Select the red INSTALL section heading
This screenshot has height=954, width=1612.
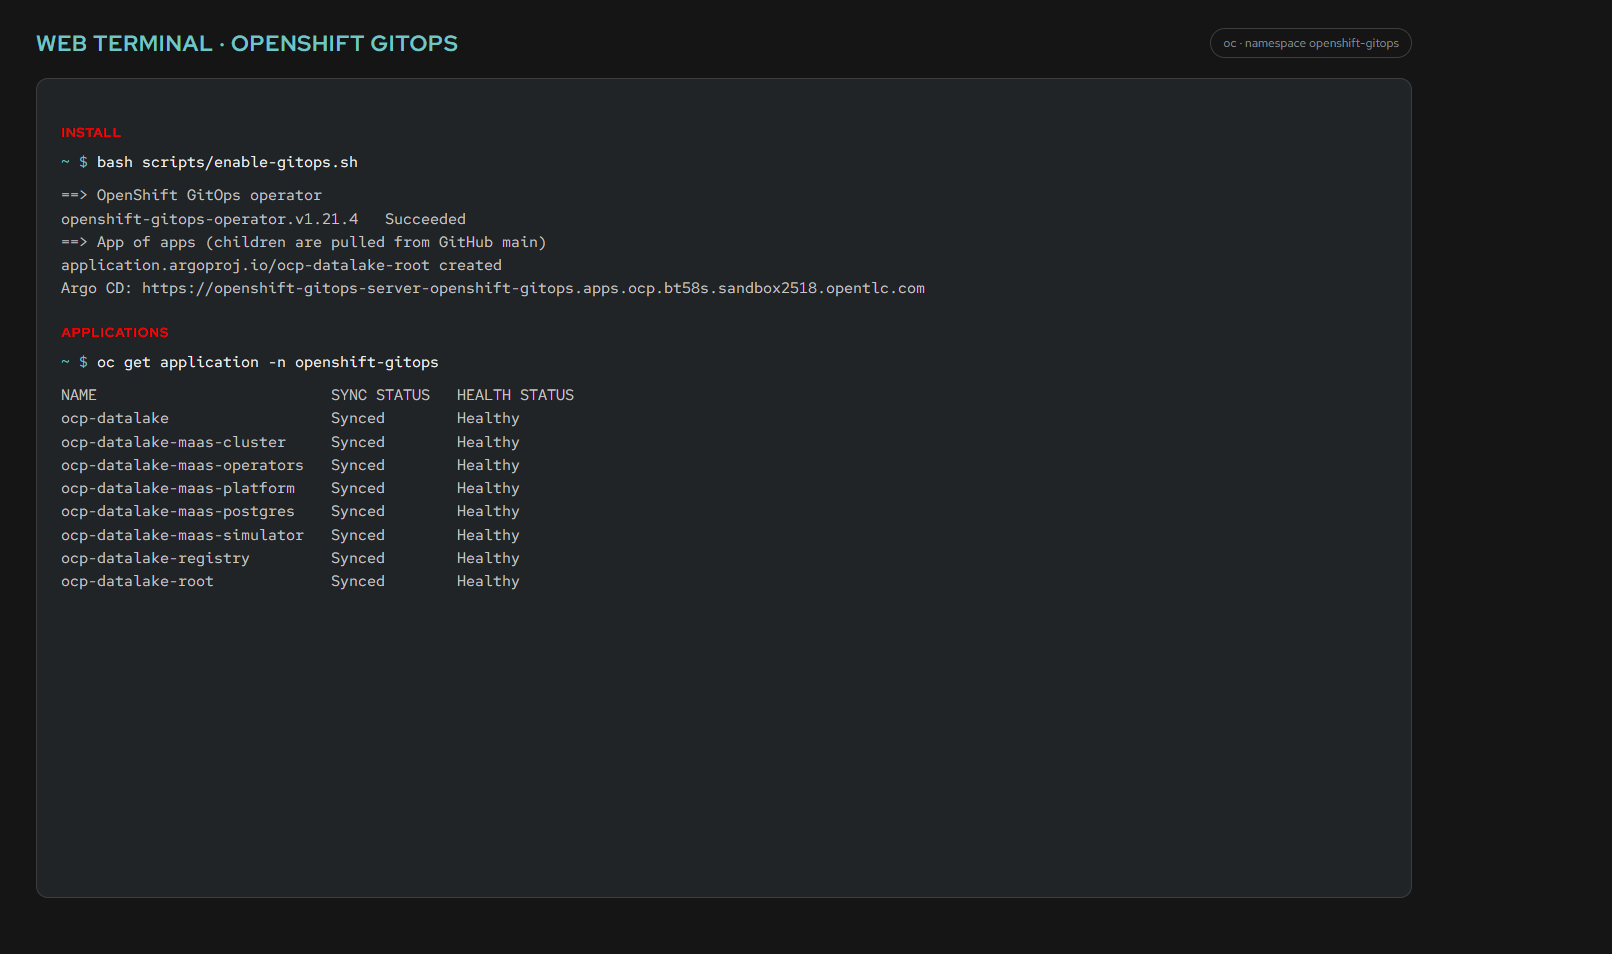tap(91, 132)
